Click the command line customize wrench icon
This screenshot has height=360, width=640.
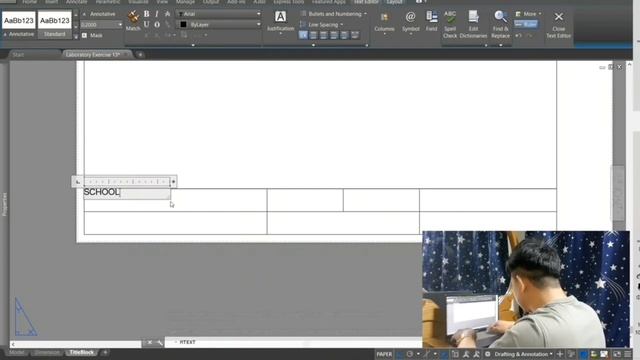pyautogui.click(x=159, y=342)
